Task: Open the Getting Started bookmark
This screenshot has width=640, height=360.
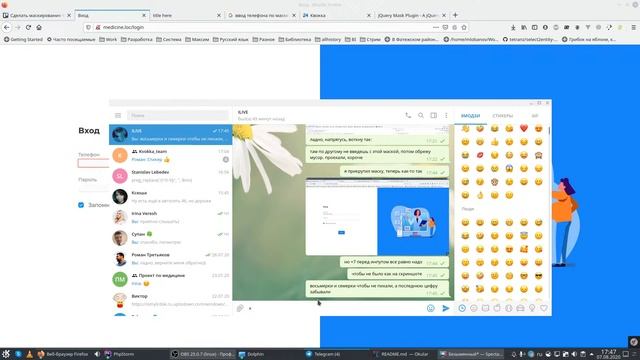Action: click(23, 40)
